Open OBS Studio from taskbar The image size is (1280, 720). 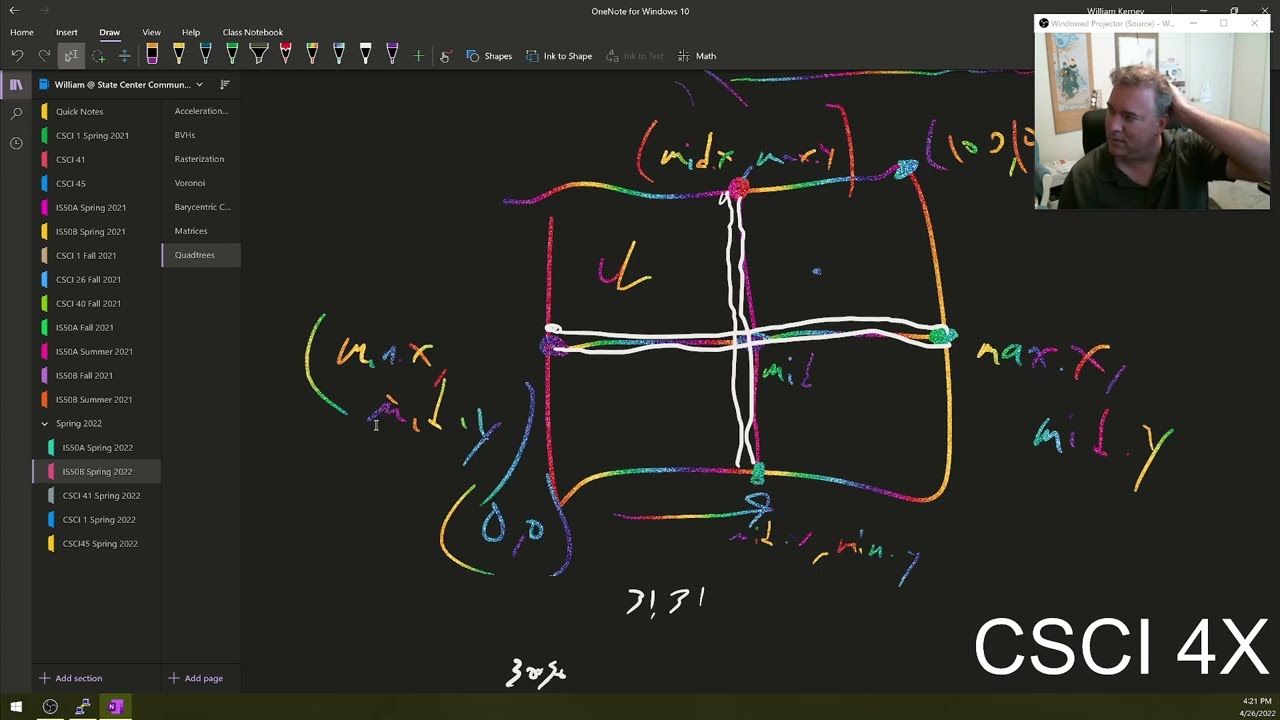pyautogui.click(x=50, y=707)
